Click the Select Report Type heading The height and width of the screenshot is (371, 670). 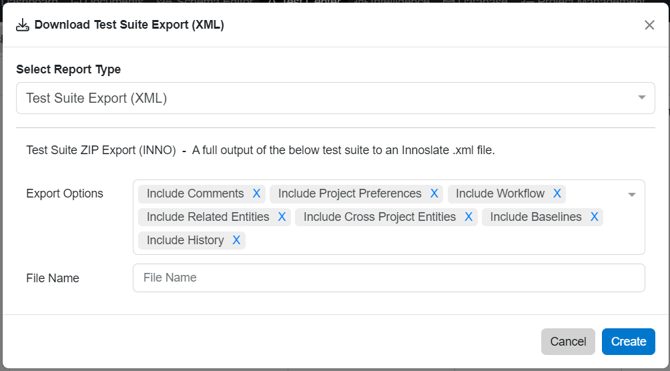click(68, 69)
